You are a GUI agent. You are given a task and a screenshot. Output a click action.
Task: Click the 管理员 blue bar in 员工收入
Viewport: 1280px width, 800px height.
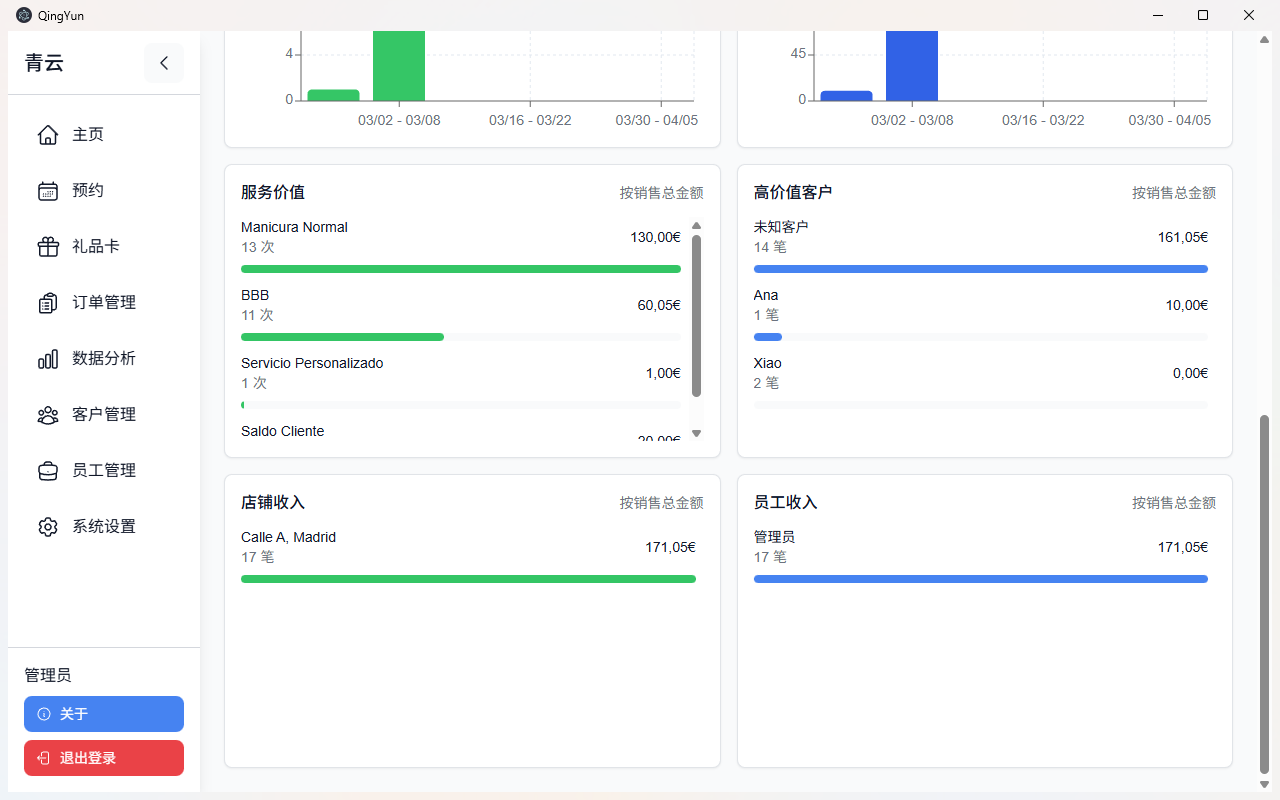(x=981, y=579)
